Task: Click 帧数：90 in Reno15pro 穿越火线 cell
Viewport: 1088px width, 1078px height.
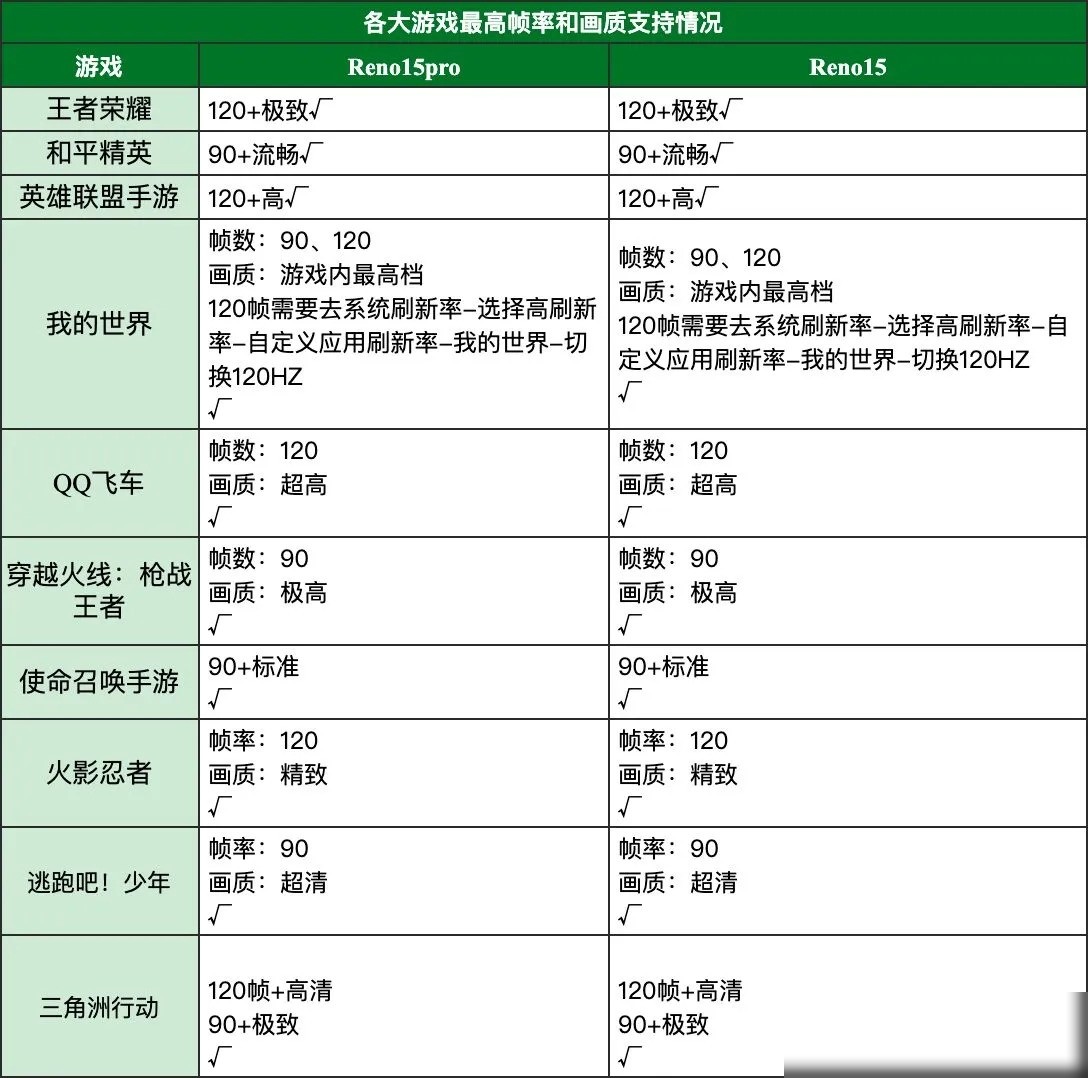Action: [258, 558]
